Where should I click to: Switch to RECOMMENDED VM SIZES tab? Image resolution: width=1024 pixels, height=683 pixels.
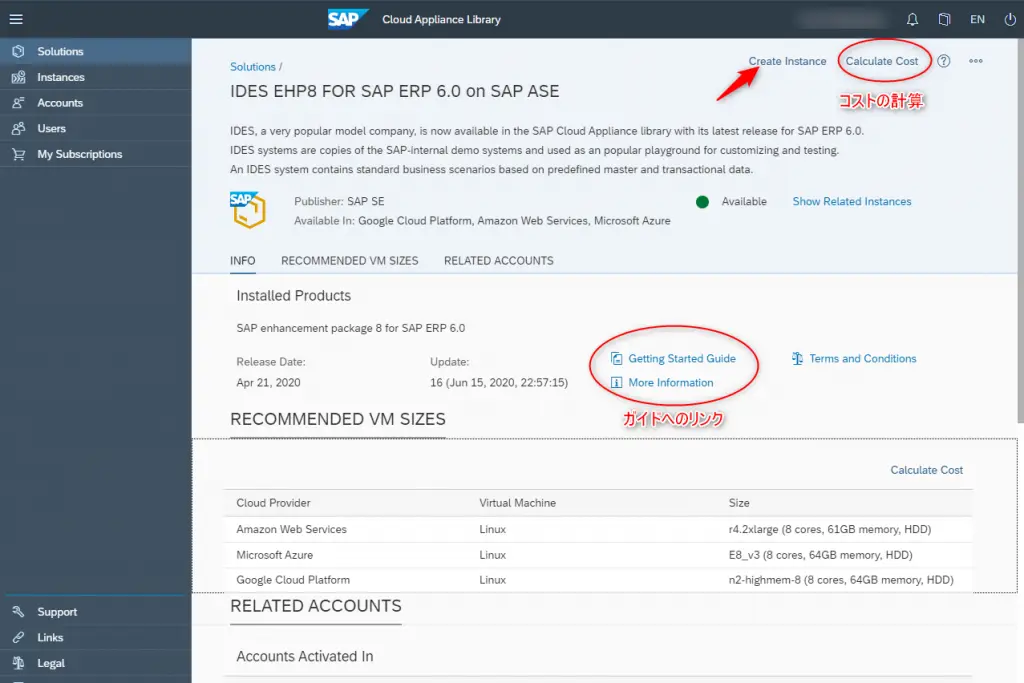[x=349, y=261]
